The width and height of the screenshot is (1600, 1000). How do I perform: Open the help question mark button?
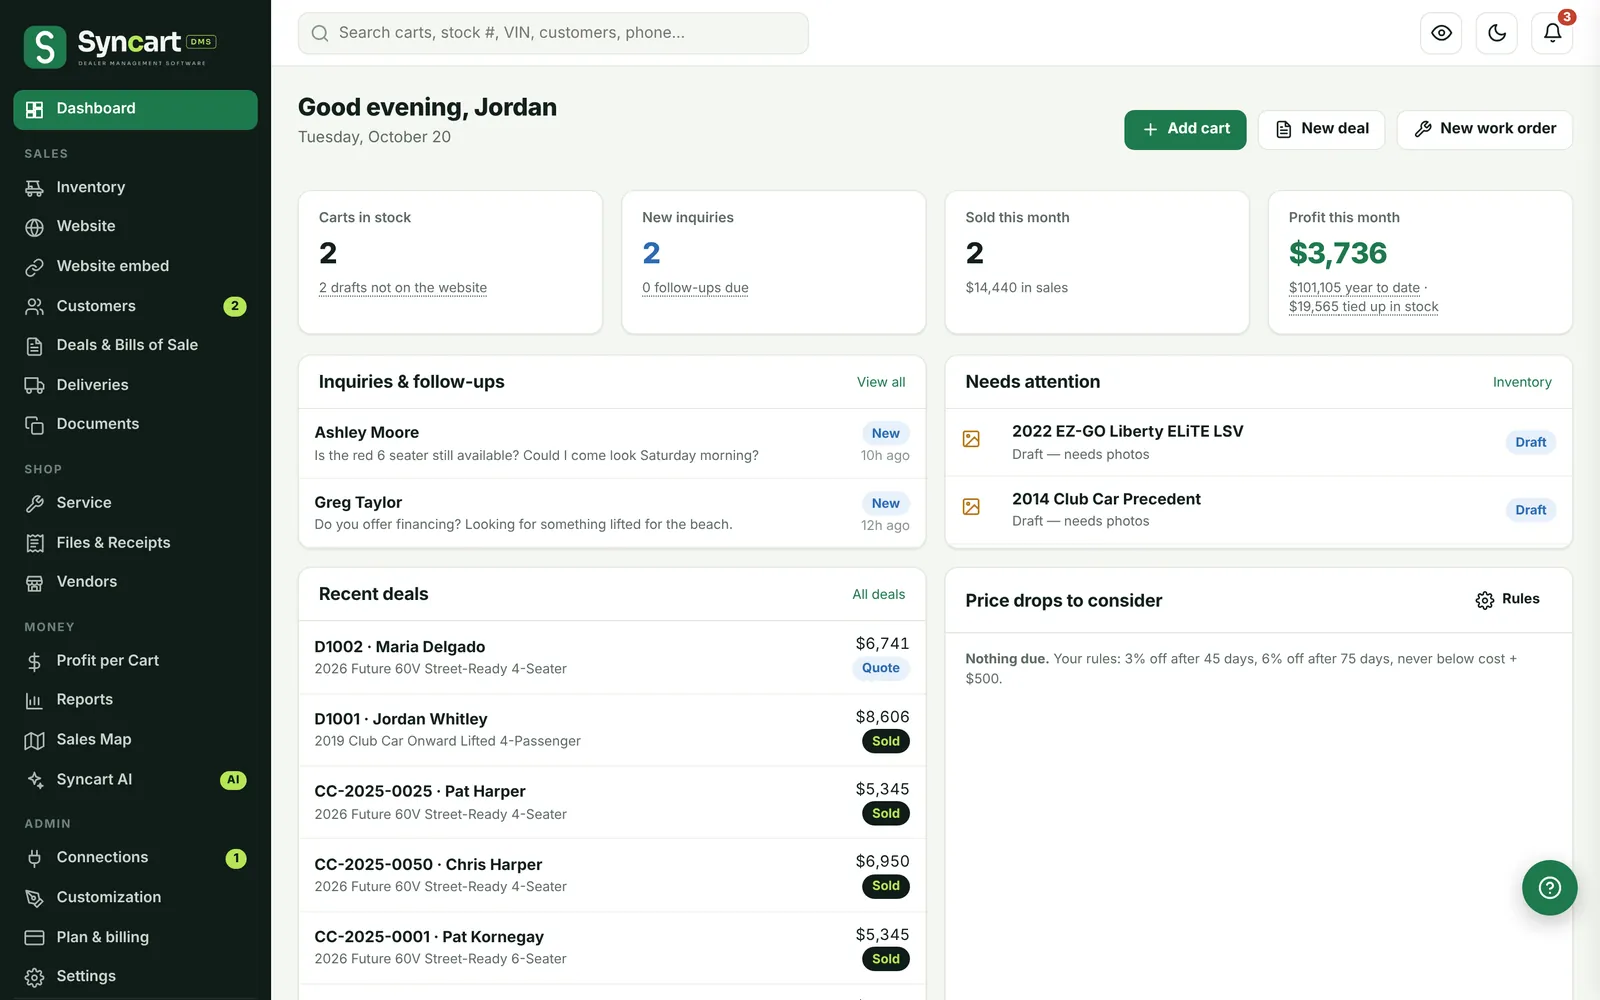click(1549, 888)
